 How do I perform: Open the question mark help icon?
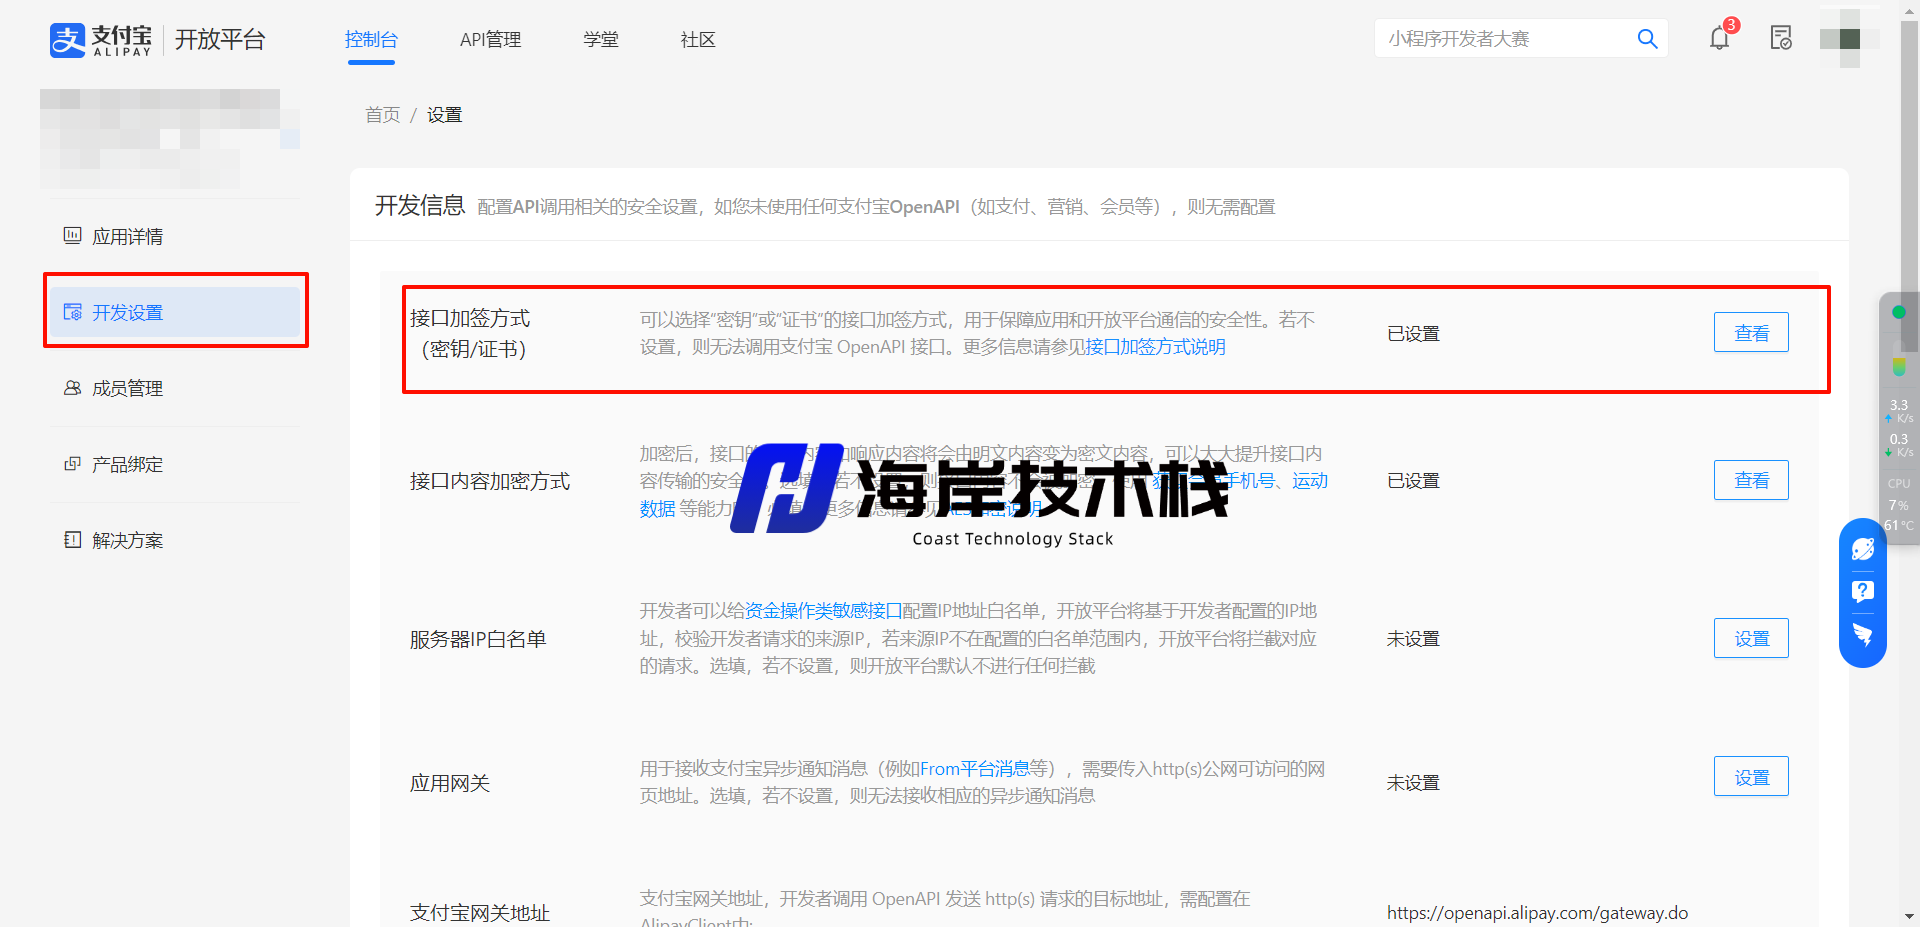[x=1863, y=591]
